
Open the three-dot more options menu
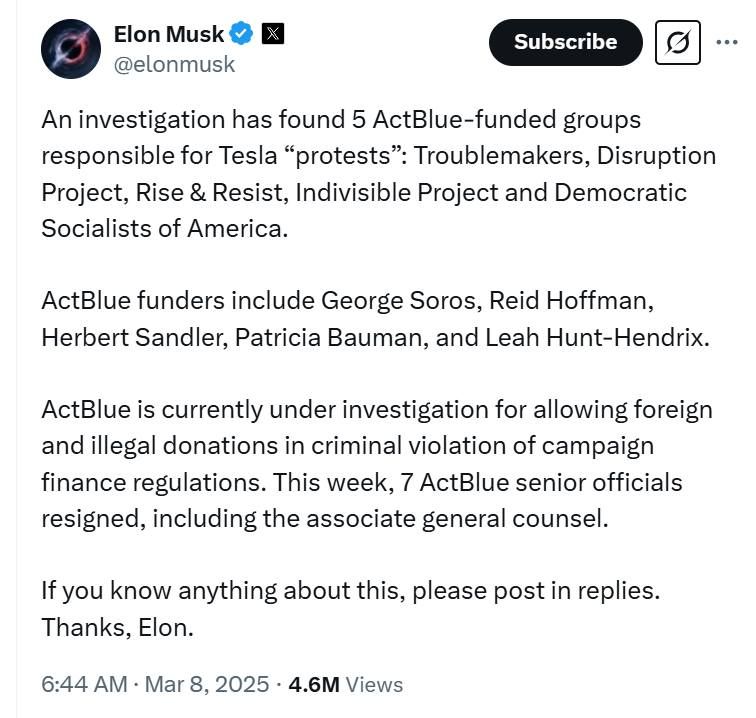[727, 42]
